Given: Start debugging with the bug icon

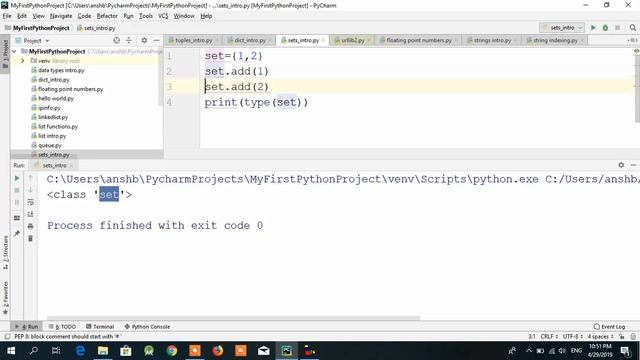Looking at the screenshot, I should [605, 28].
